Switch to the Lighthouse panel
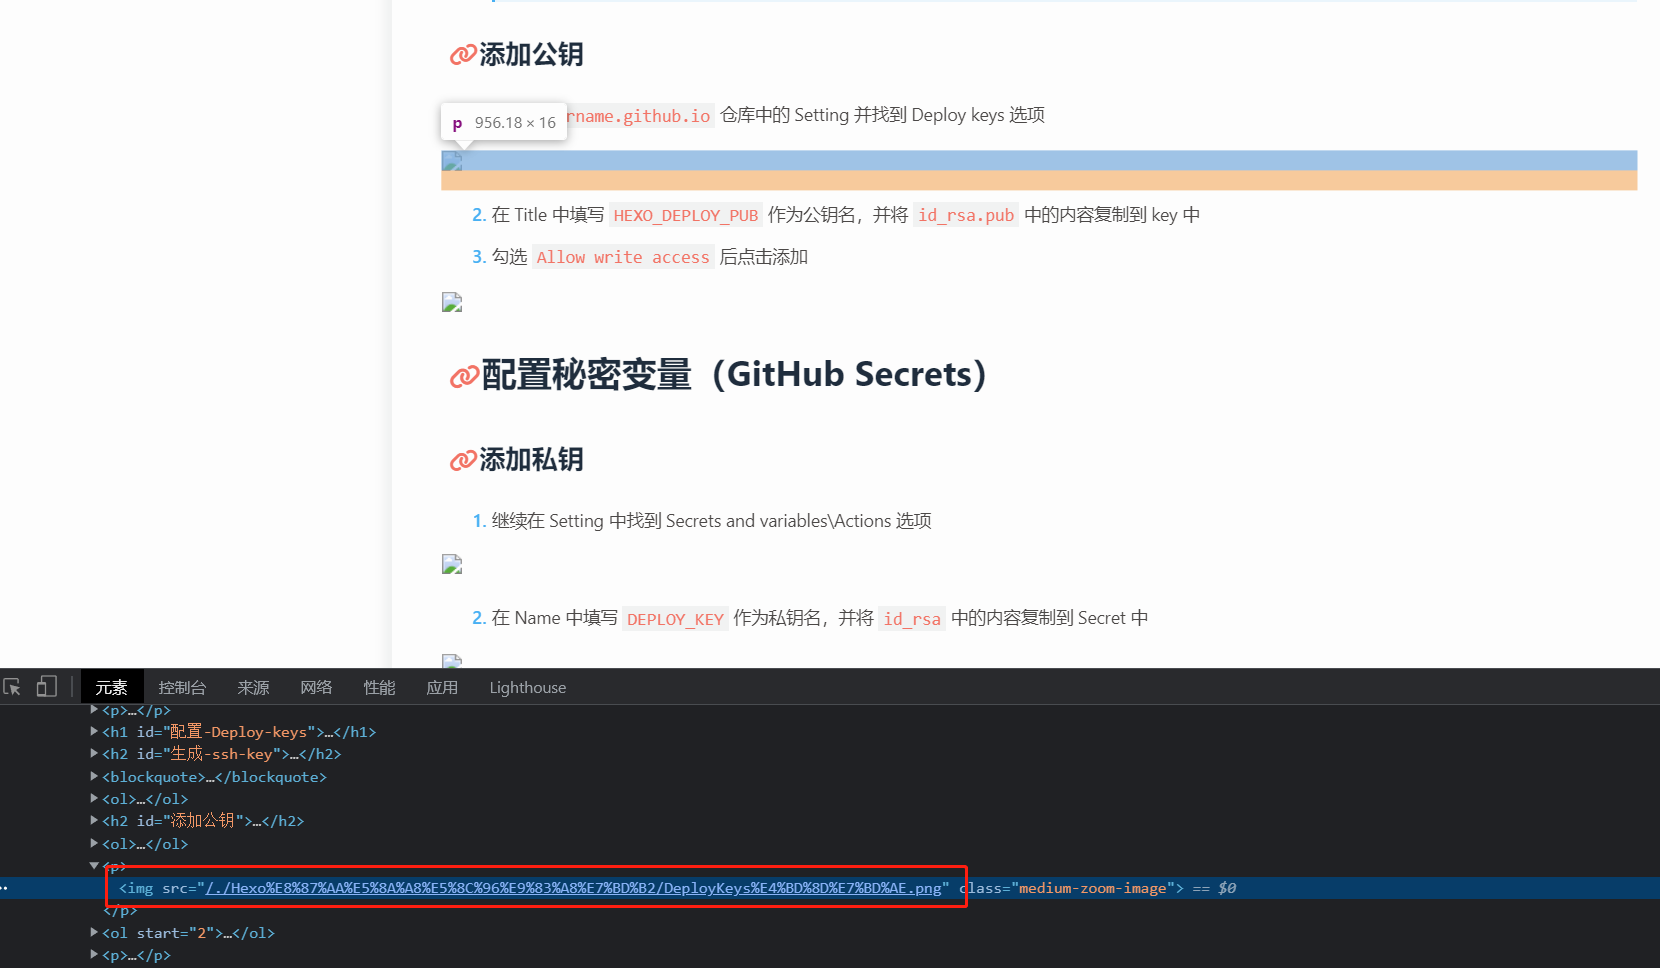The height and width of the screenshot is (968, 1660). click(x=527, y=686)
